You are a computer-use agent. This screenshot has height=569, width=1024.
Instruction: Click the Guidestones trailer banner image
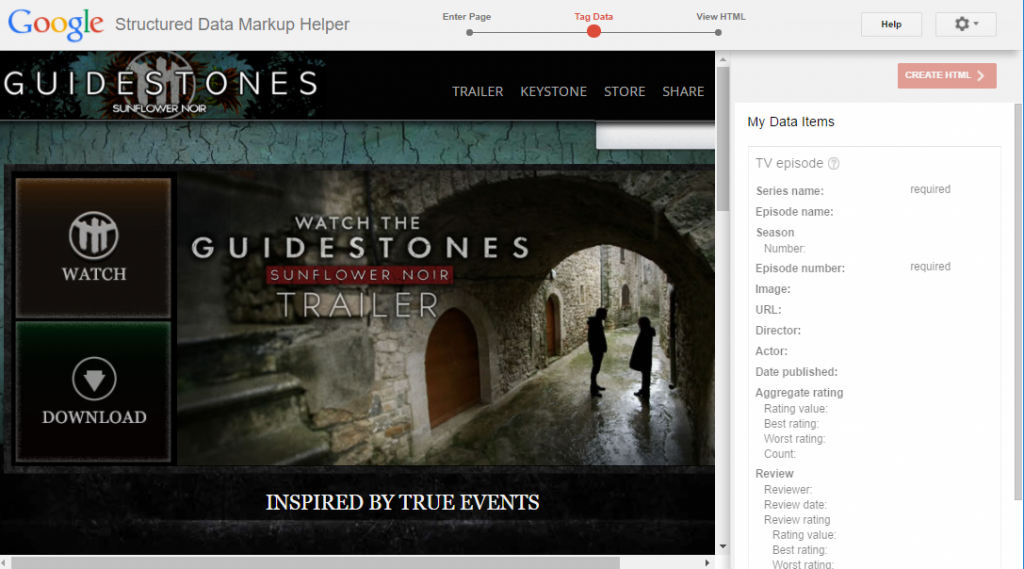tap(445, 317)
